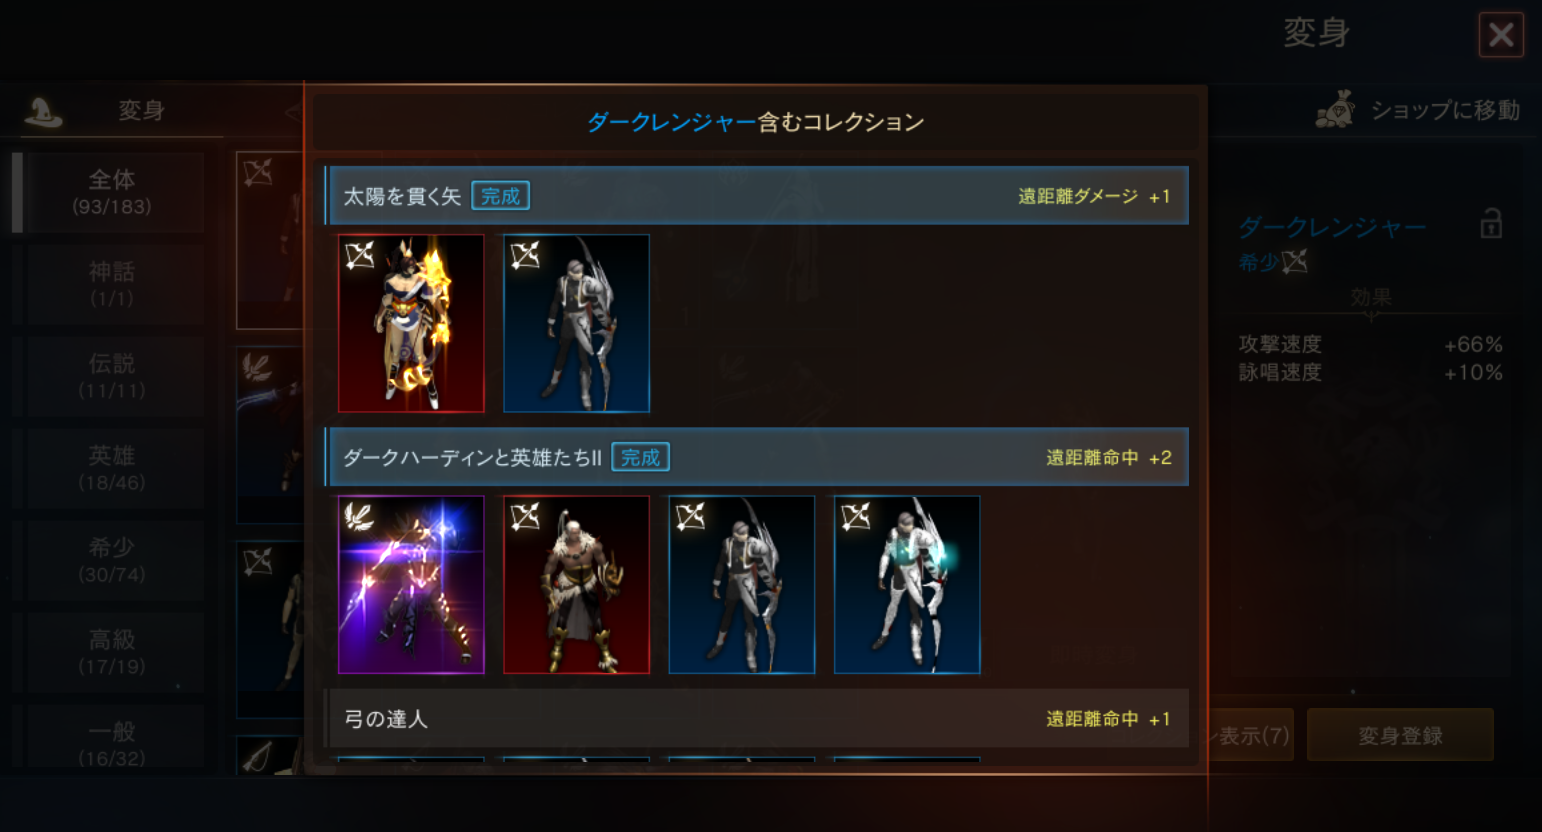Click the wing icon on purple card
The height and width of the screenshot is (832, 1542).
(x=359, y=517)
